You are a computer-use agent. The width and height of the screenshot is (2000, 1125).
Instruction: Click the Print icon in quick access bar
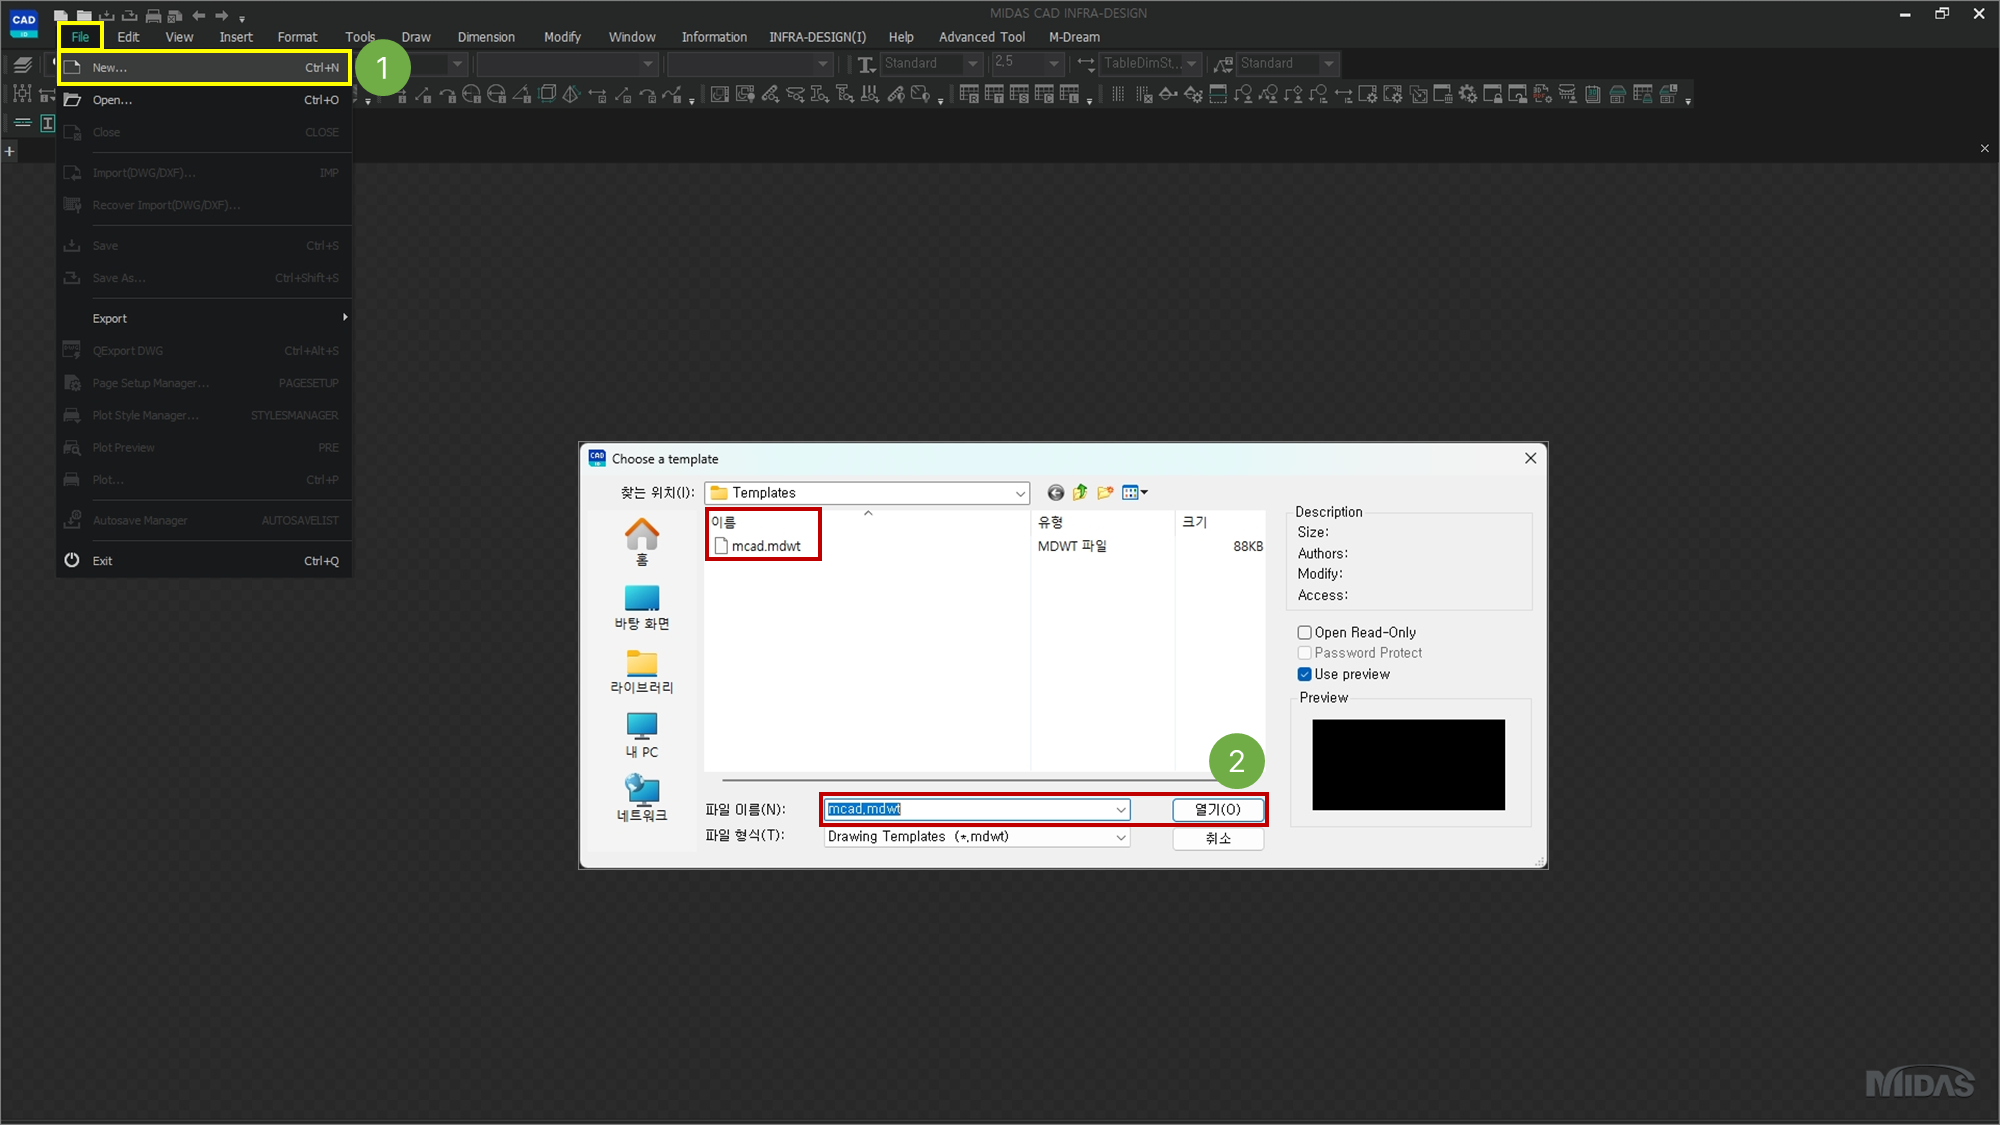pos(153,15)
